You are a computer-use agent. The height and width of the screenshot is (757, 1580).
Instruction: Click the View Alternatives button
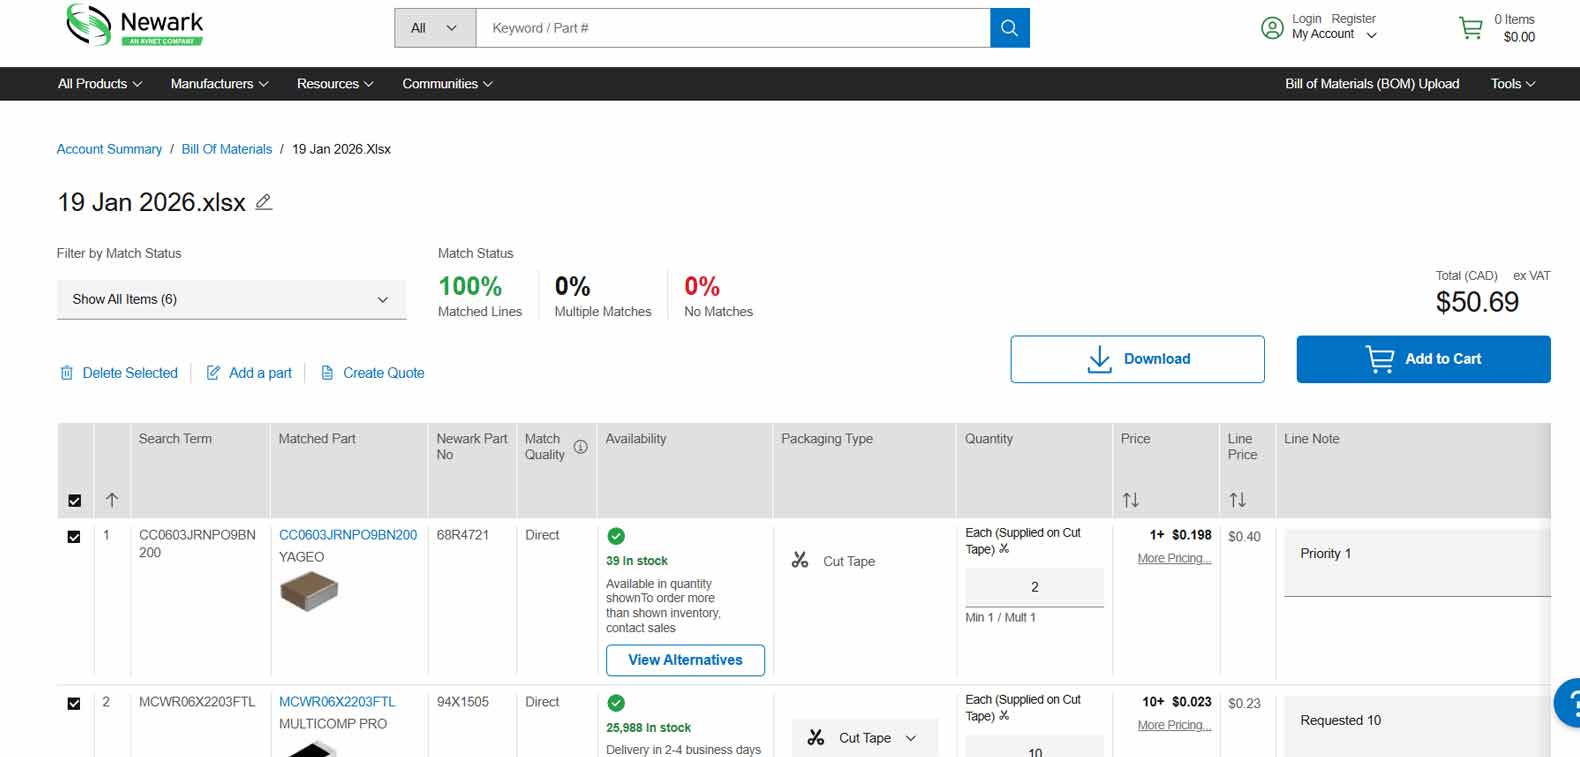[x=685, y=660]
